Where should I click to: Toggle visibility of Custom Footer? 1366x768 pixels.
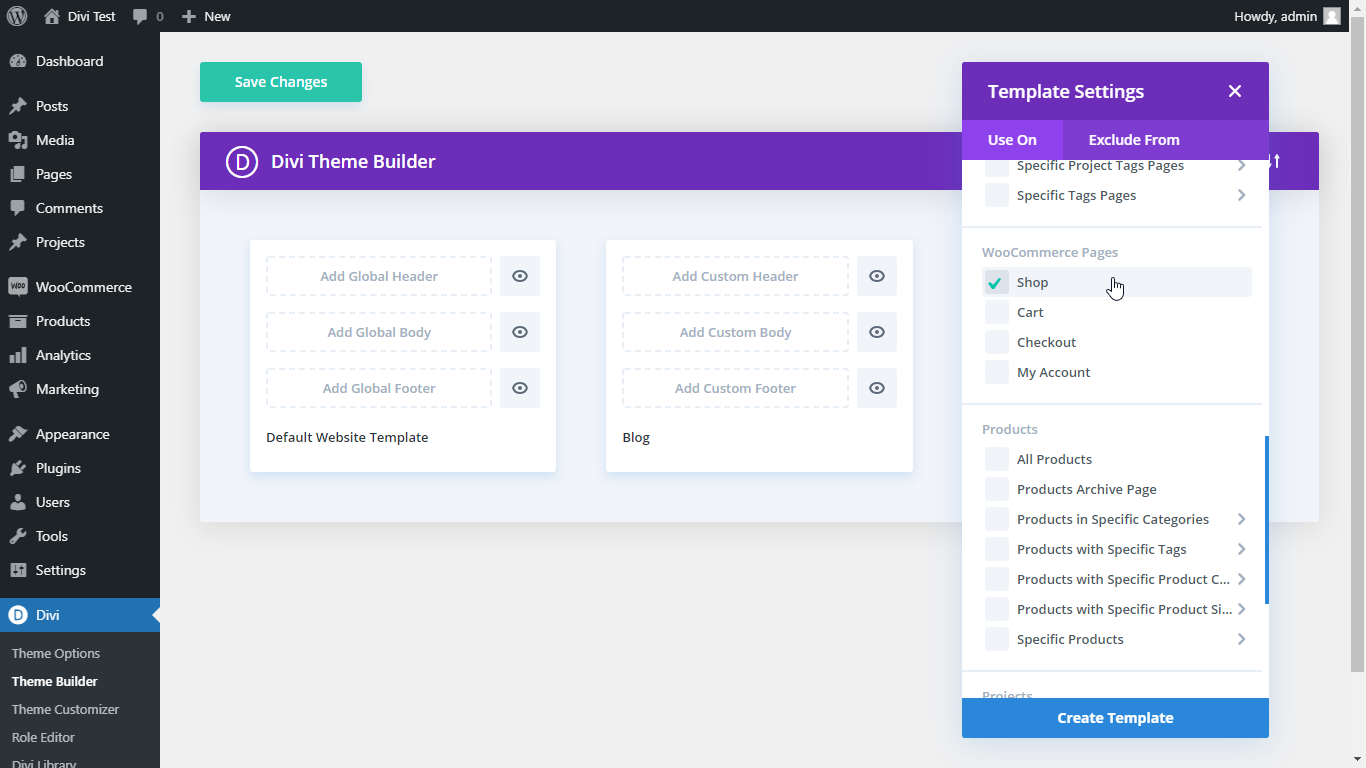877,388
